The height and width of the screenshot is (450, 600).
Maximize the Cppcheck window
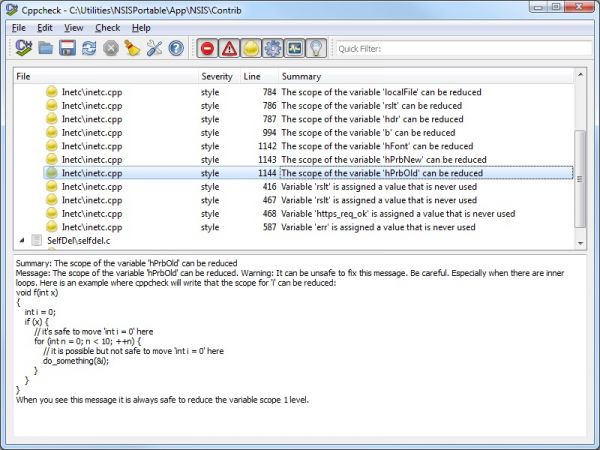tap(556, 7)
